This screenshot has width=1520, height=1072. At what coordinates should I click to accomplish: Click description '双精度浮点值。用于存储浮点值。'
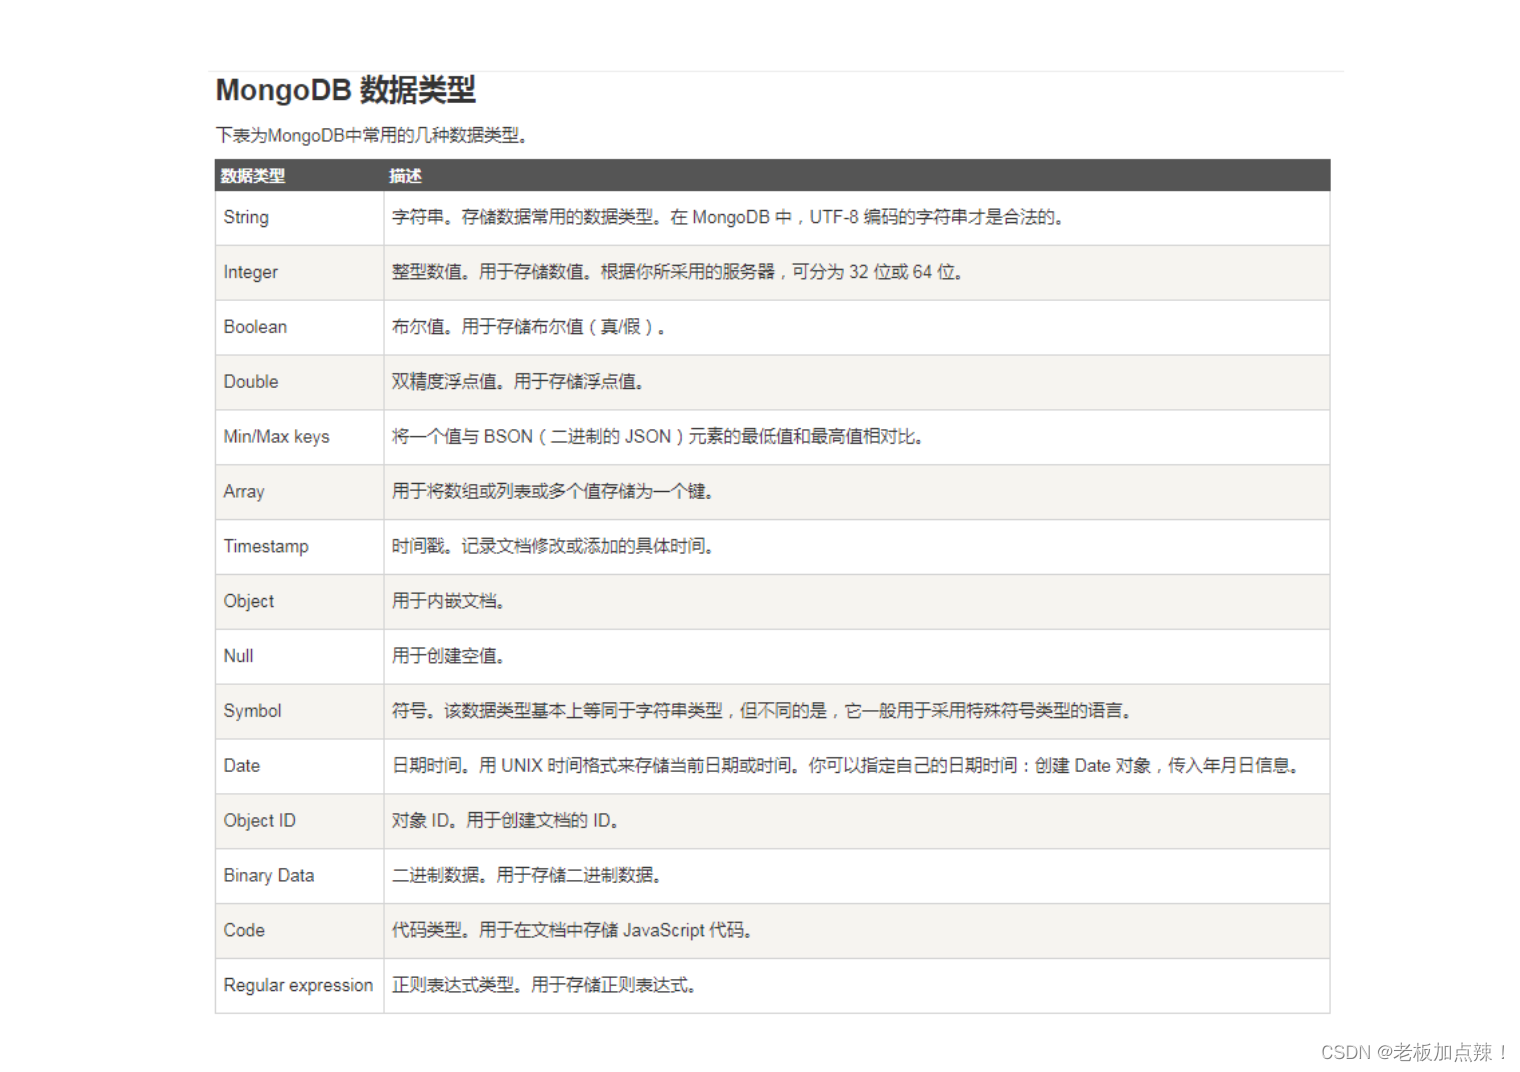tap(519, 382)
